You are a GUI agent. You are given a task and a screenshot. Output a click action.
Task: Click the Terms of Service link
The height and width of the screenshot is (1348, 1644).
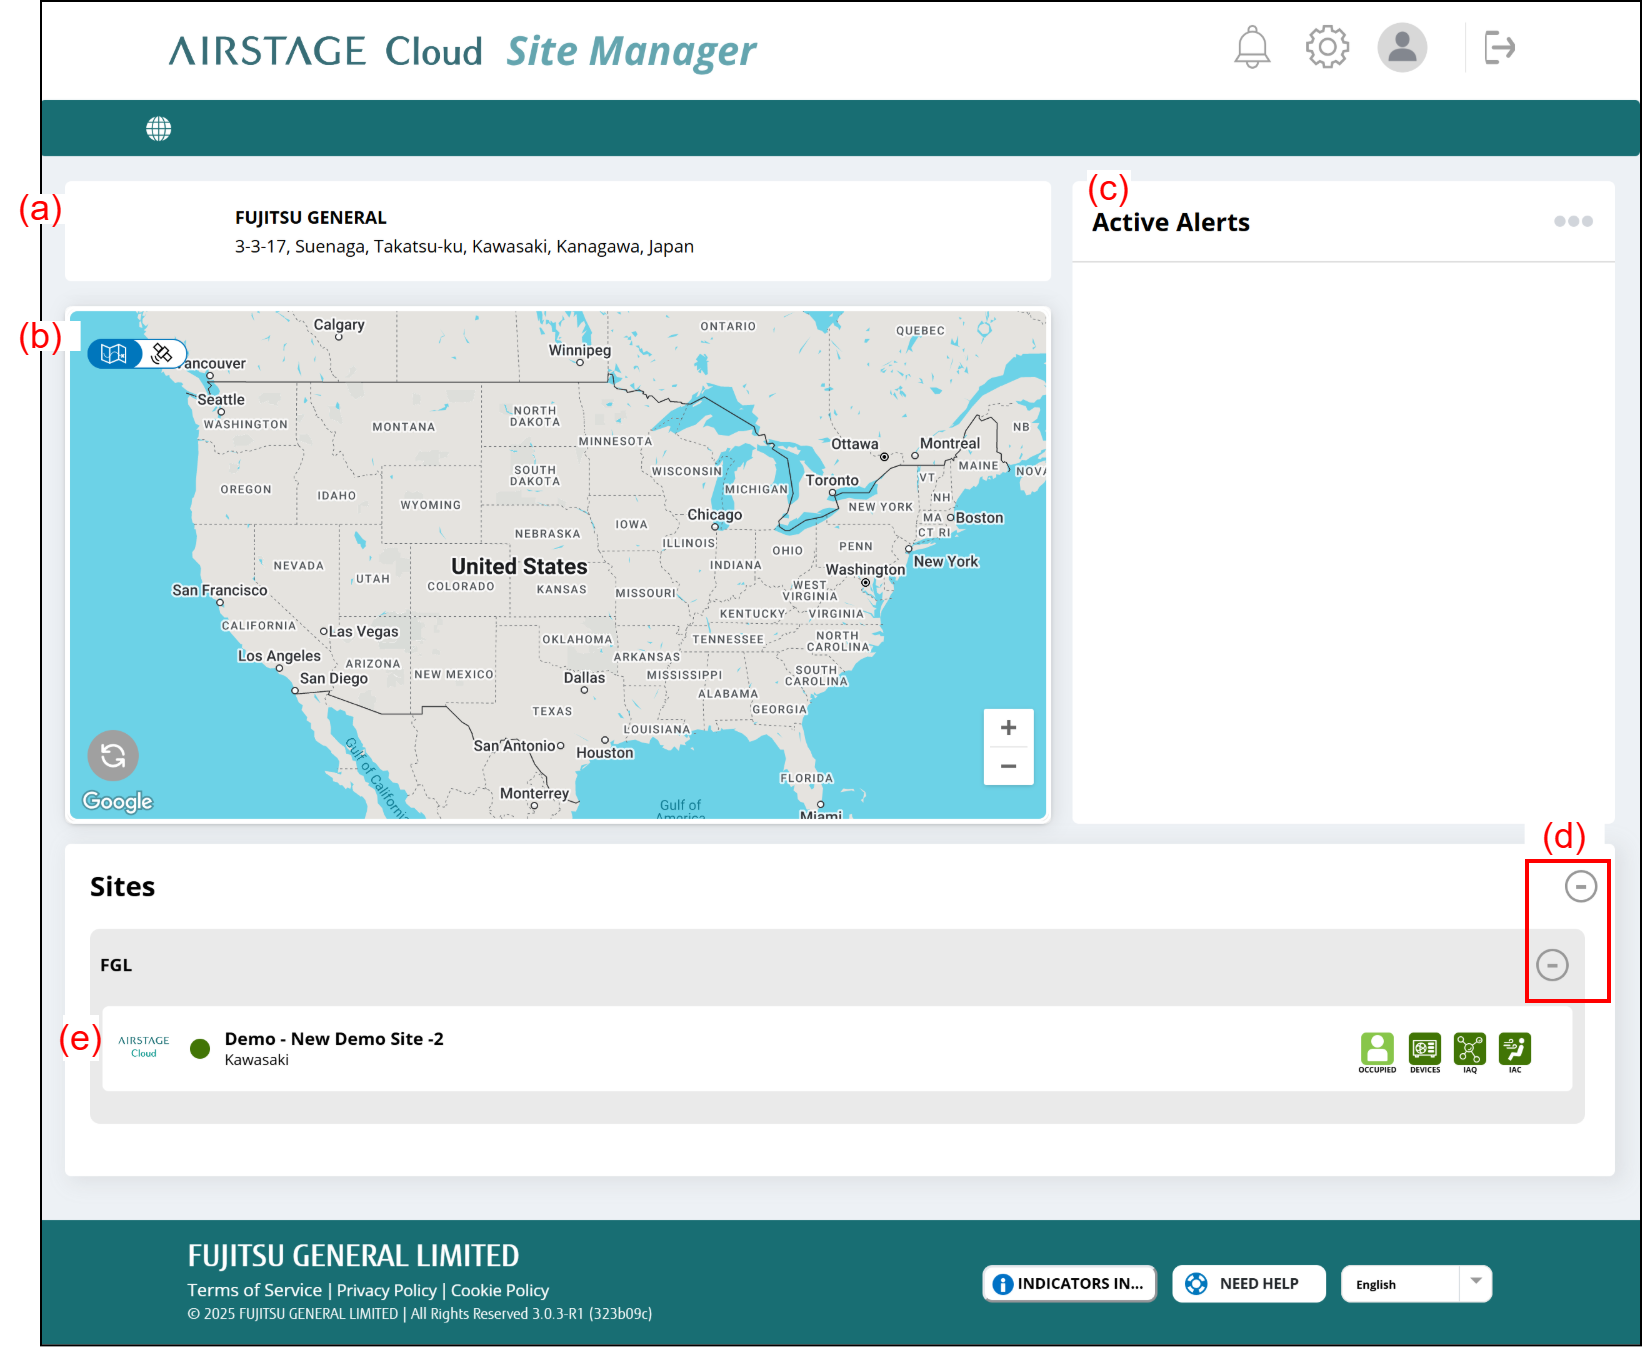click(254, 1290)
